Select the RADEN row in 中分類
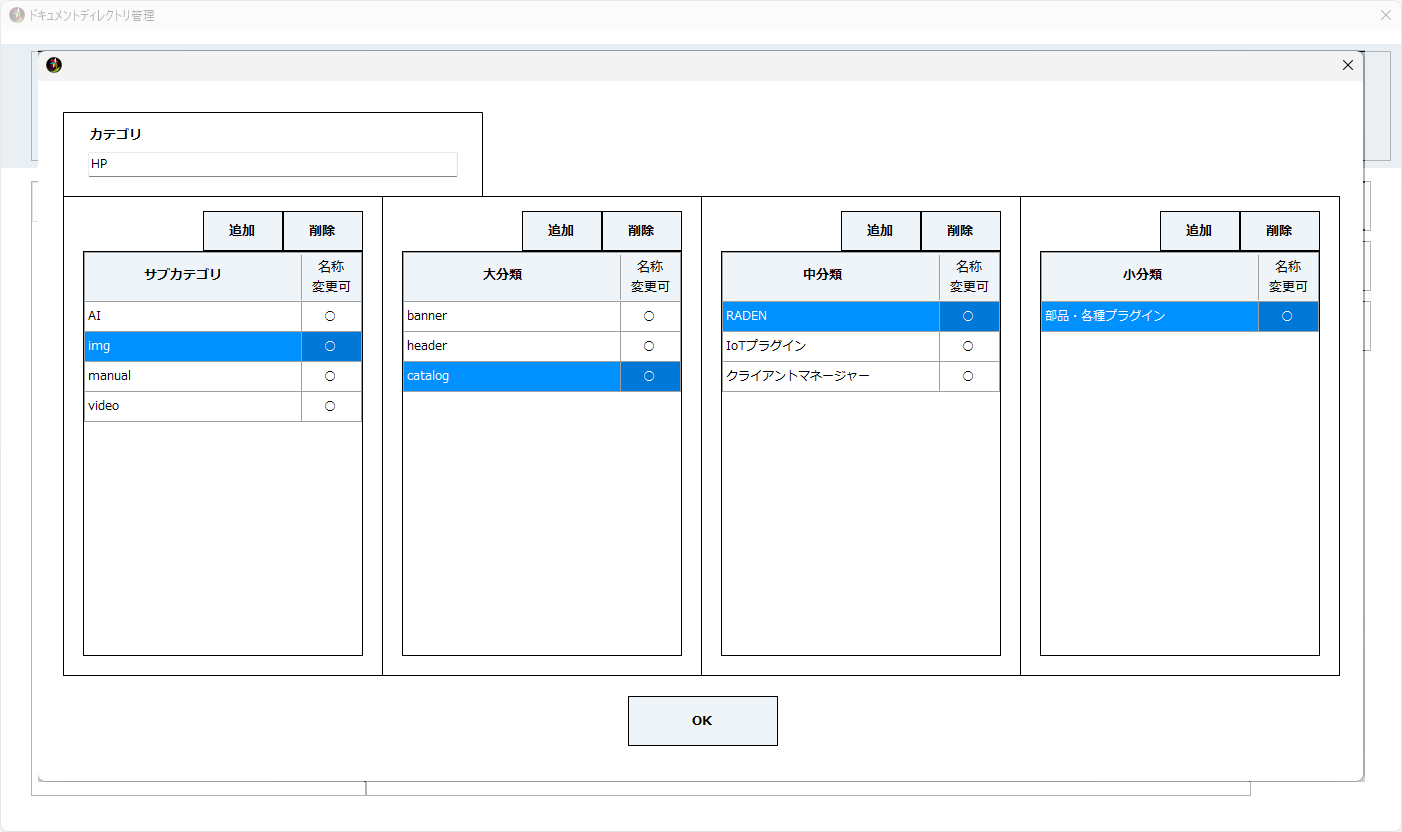 coord(861,316)
